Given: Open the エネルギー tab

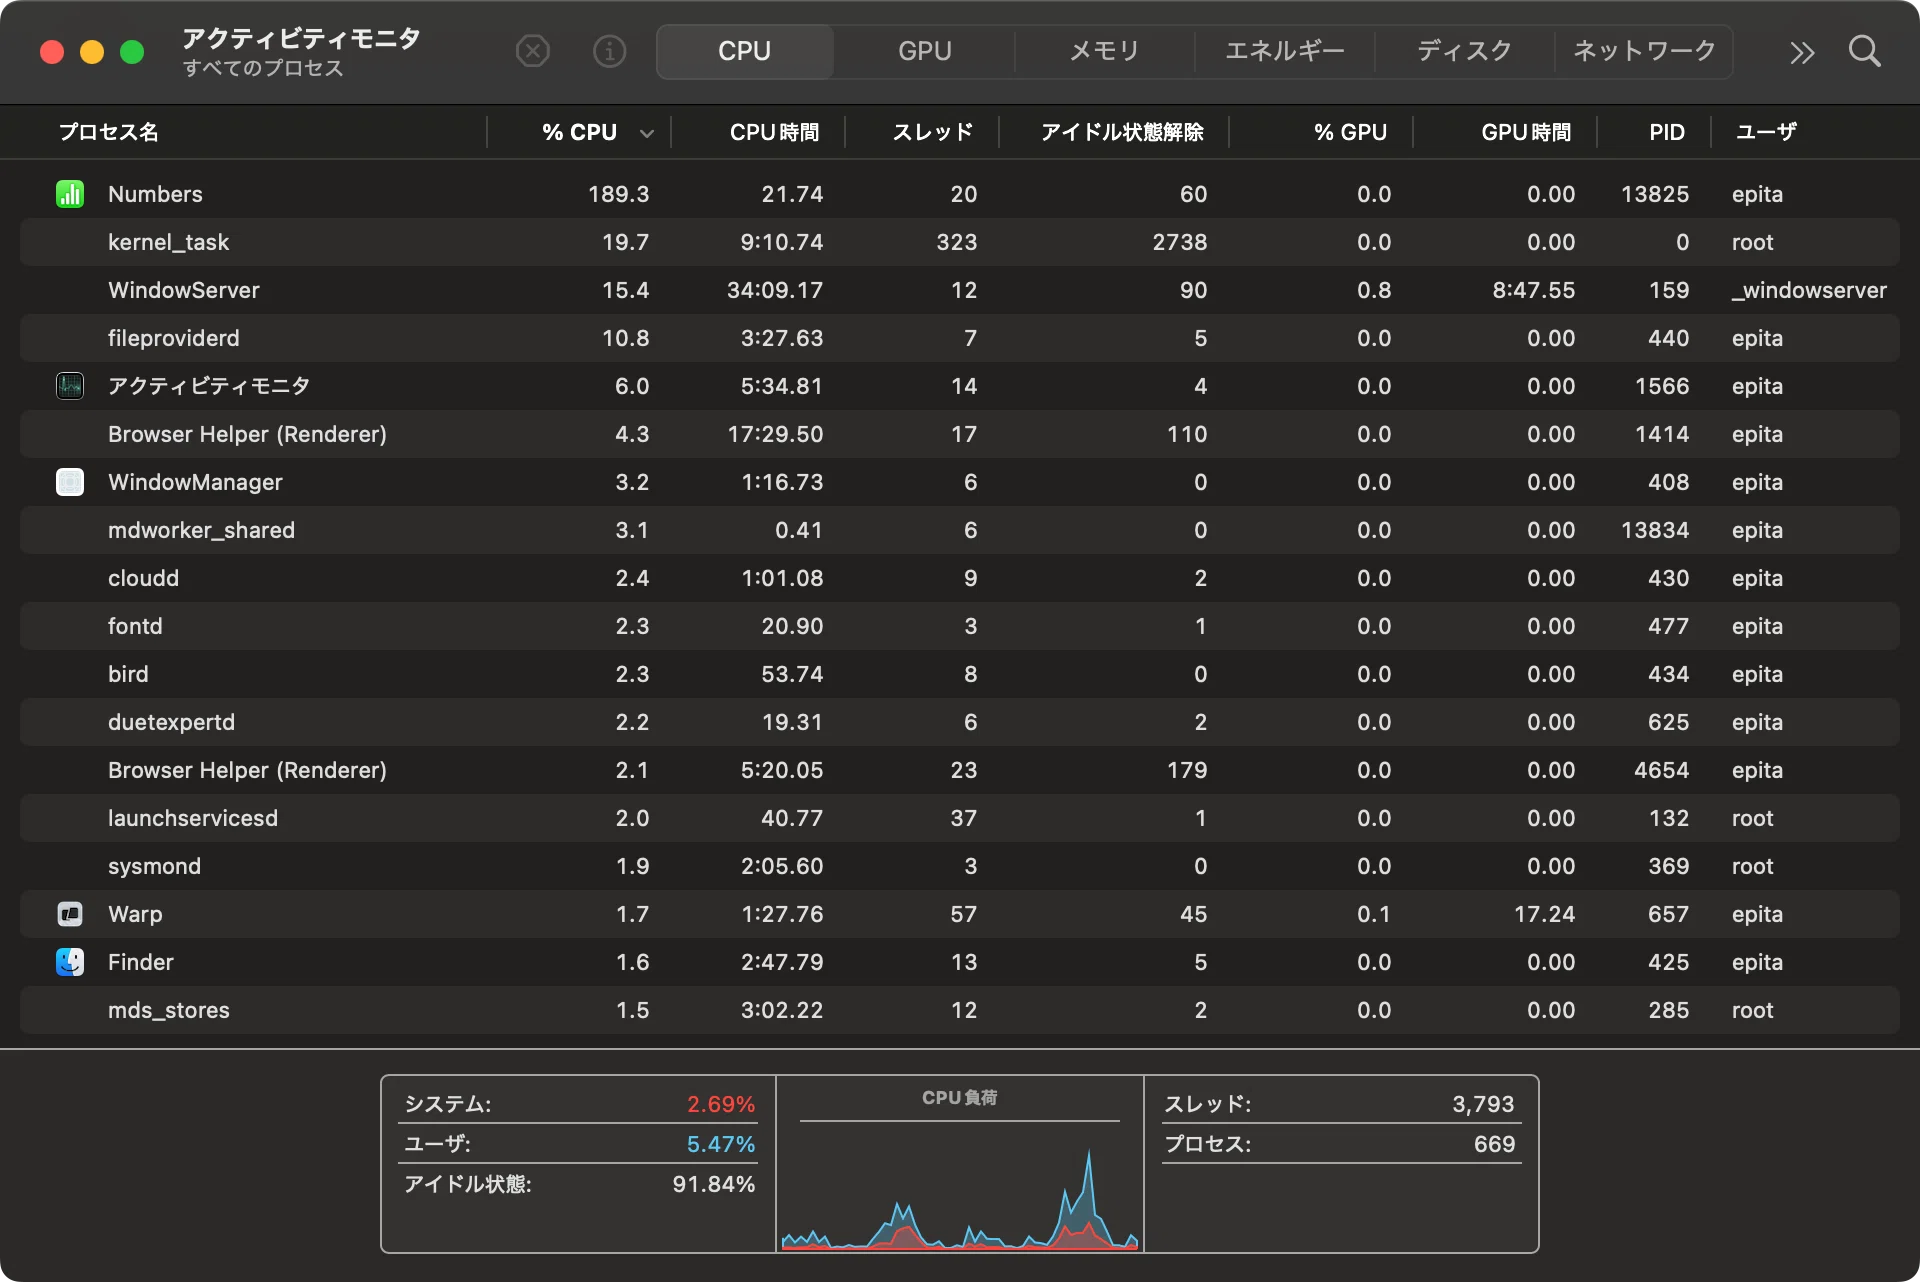Looking at the screenshot, I should tap(1285, 51).
